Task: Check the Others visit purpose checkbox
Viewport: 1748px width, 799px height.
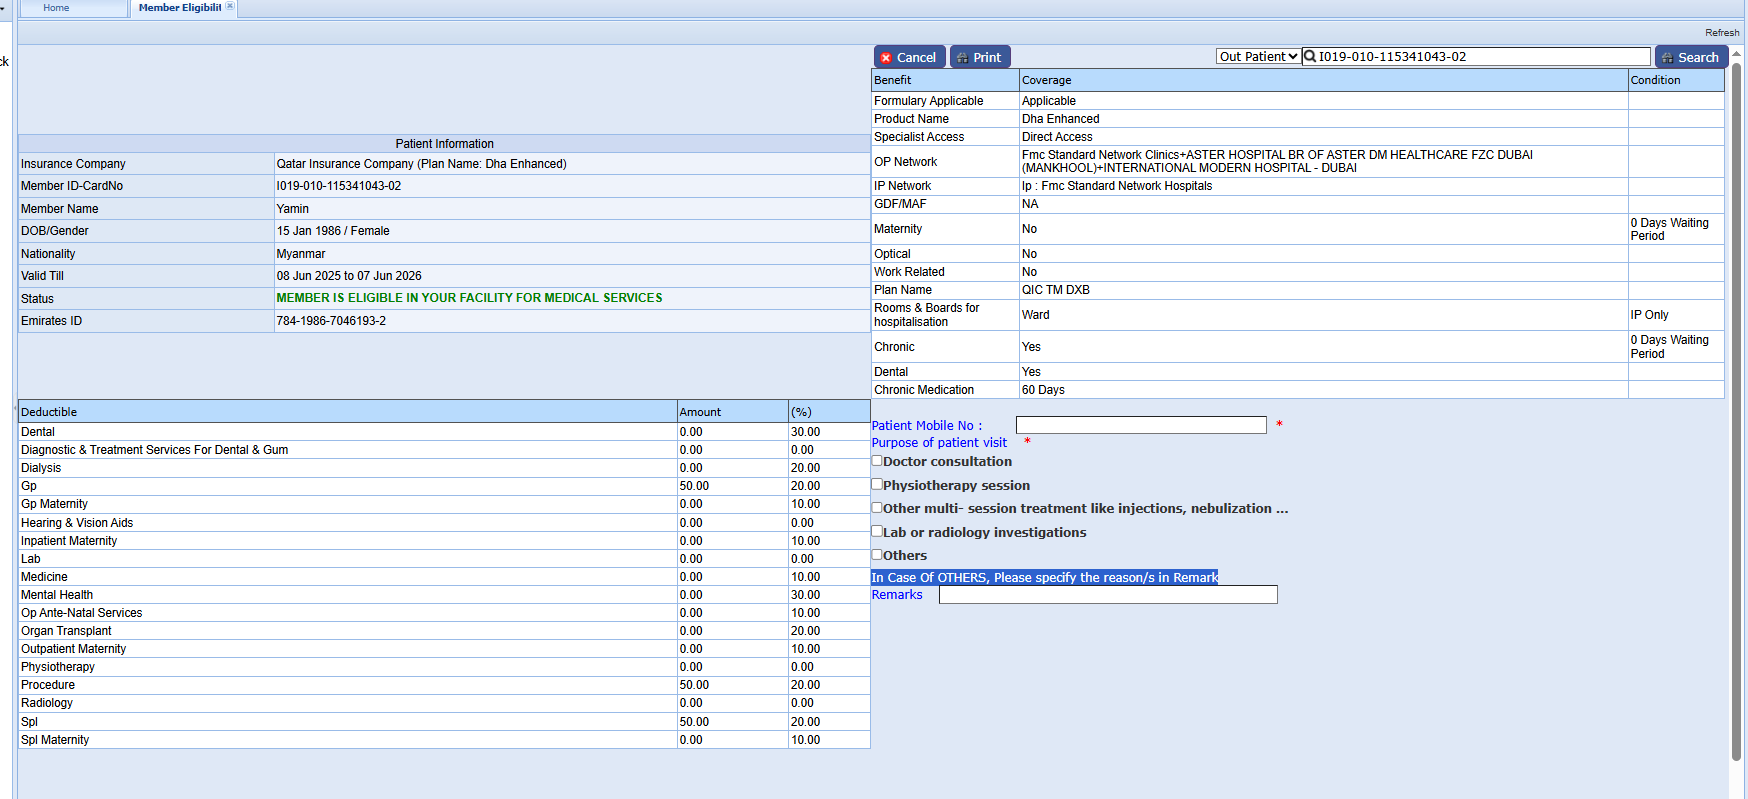Action: pos(877,554)
